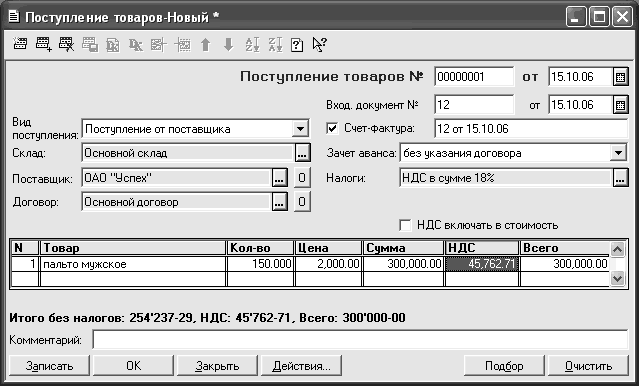Viewport: 639px width, 386px height.
Task: Open contract selection ellipsis button
Action: pos(279,202)
